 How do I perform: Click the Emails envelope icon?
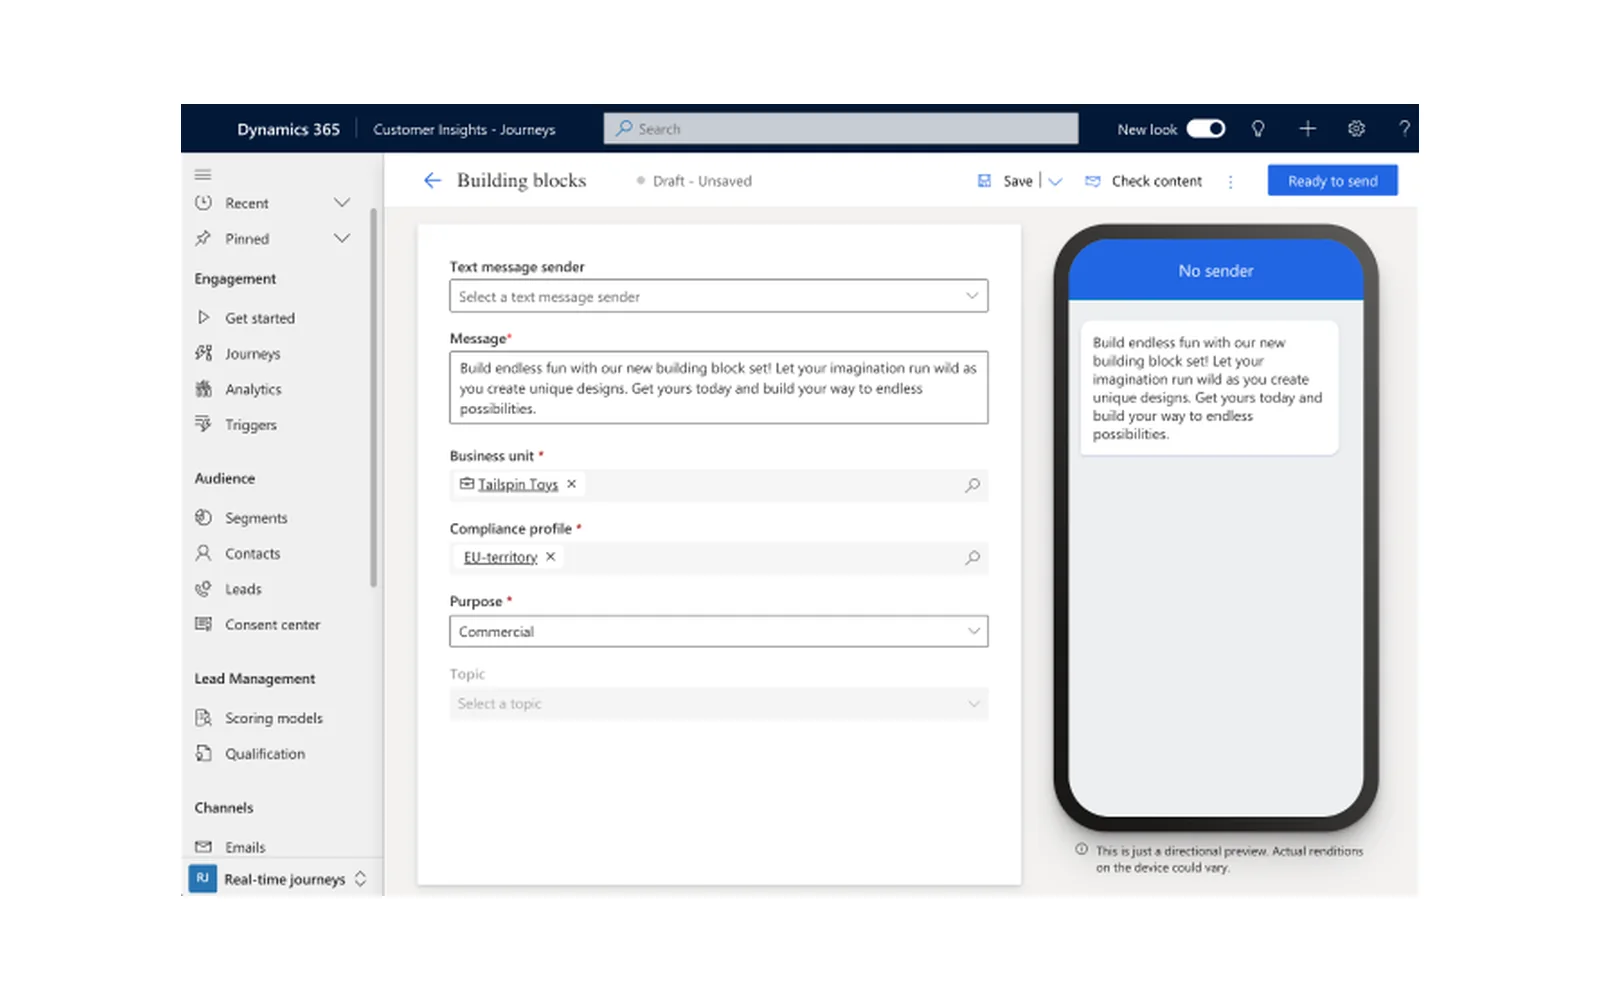203,847
